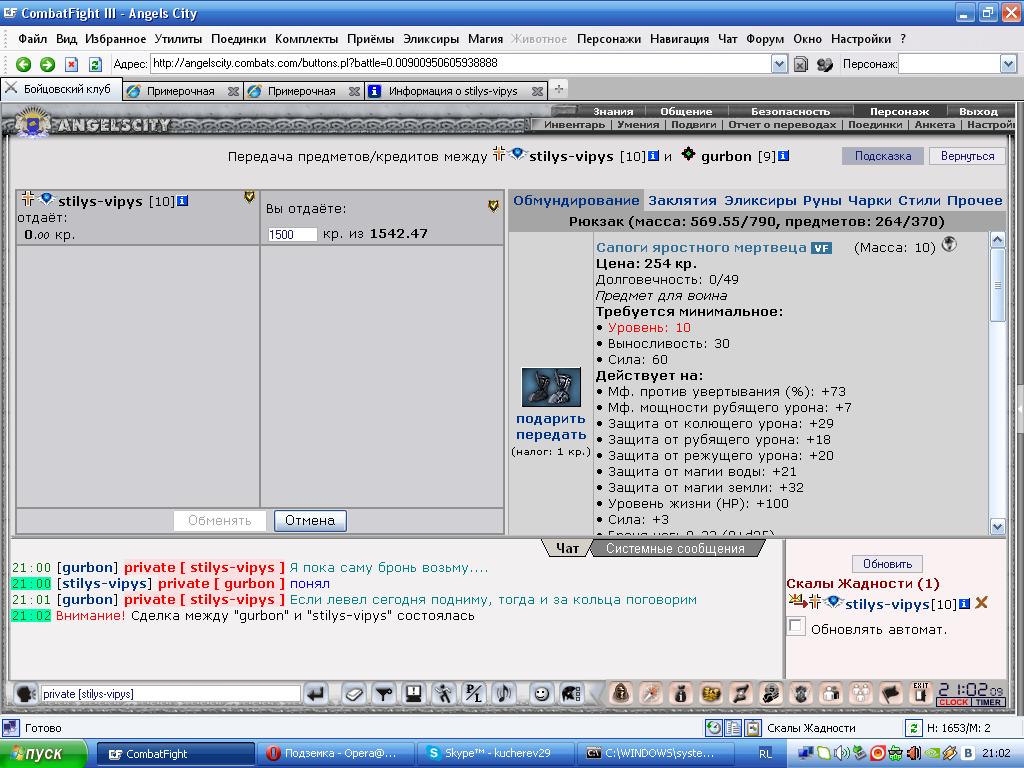1024x768 pixels.
Task: Open gurbon info icon in header
Action: click(x=784, y=156)
